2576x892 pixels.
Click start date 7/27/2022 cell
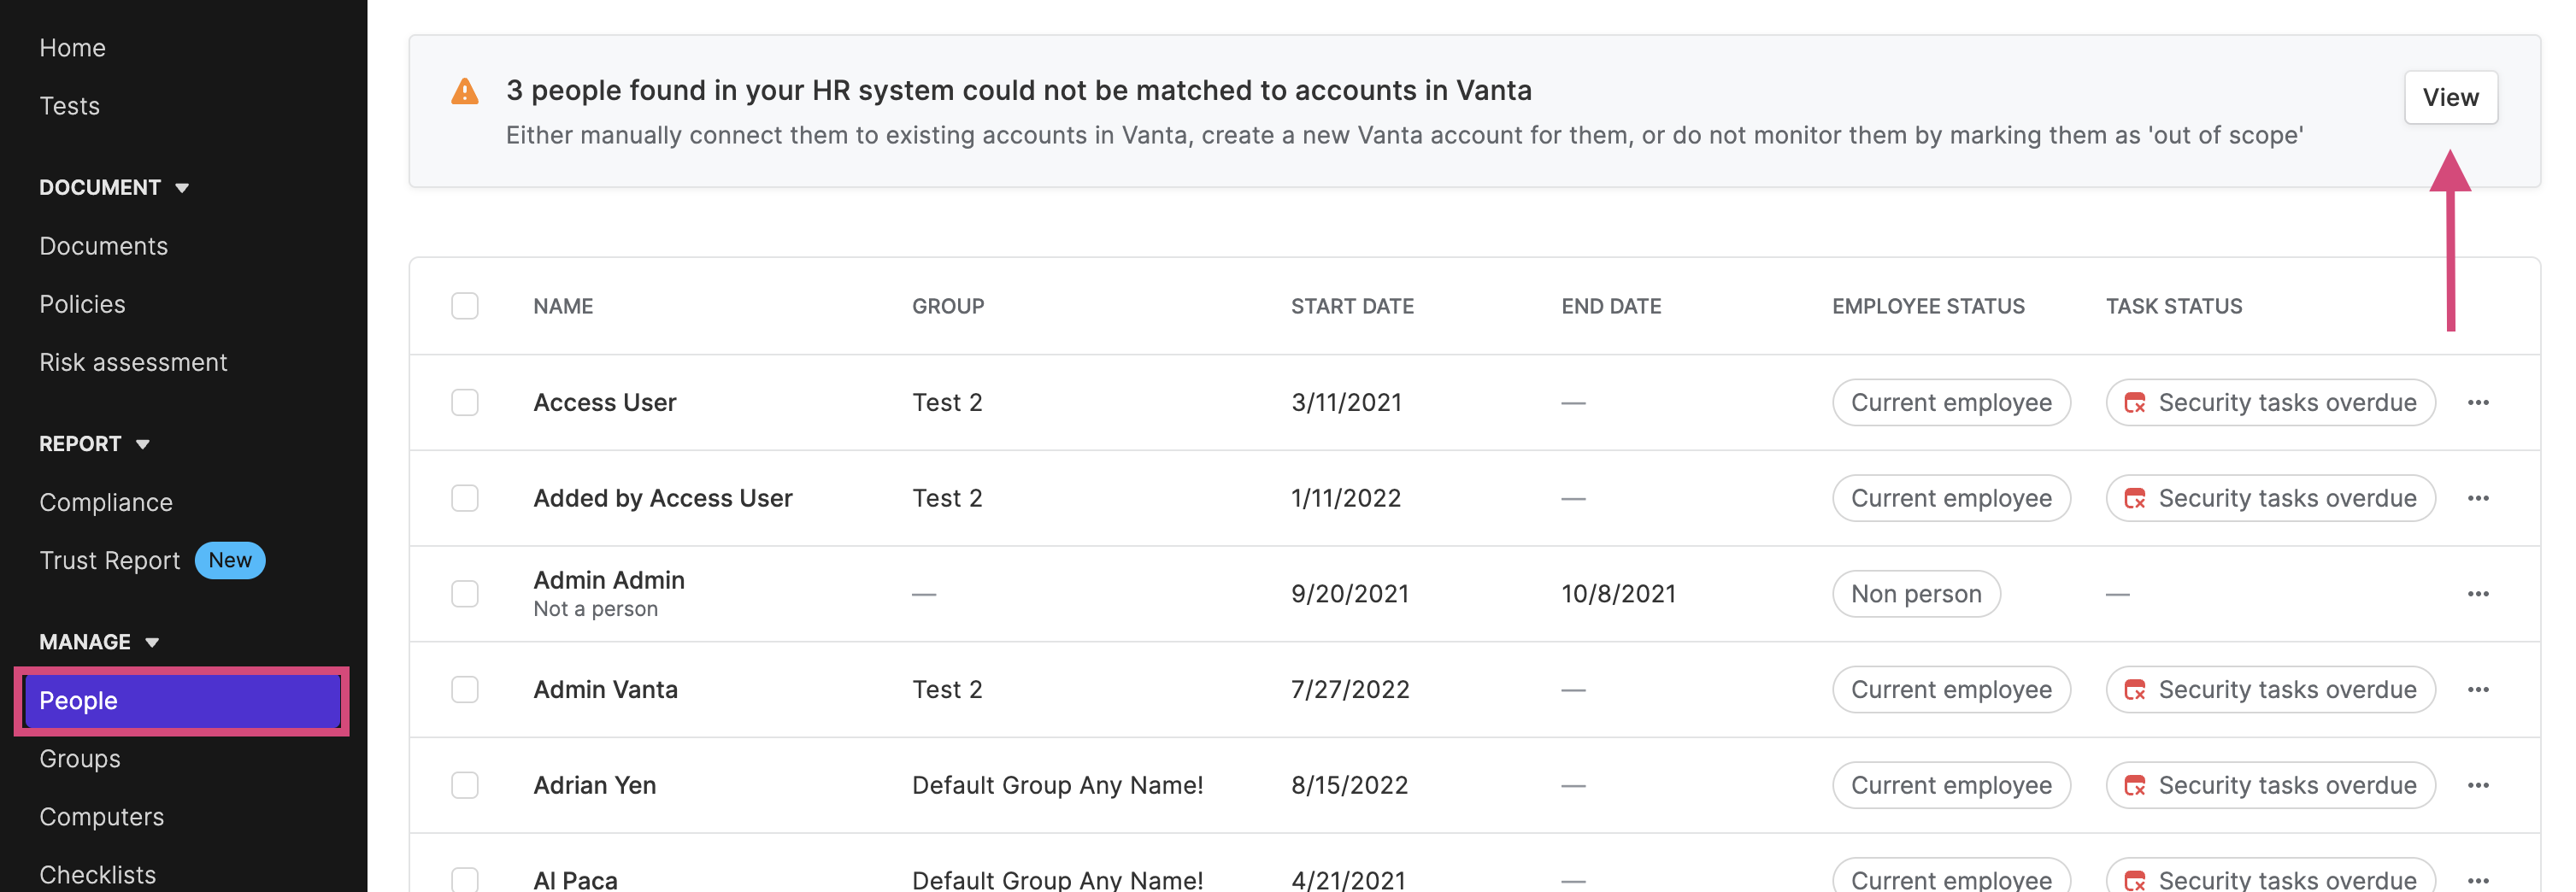[1350, 690]
